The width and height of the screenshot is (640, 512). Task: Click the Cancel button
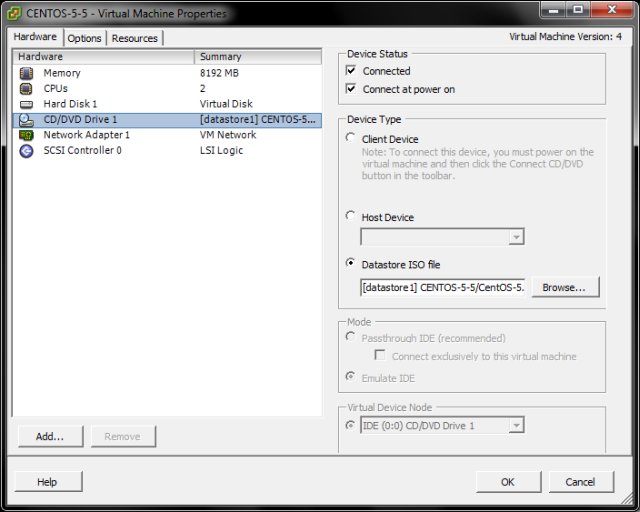pyautogui.click(x=581, y=482)
